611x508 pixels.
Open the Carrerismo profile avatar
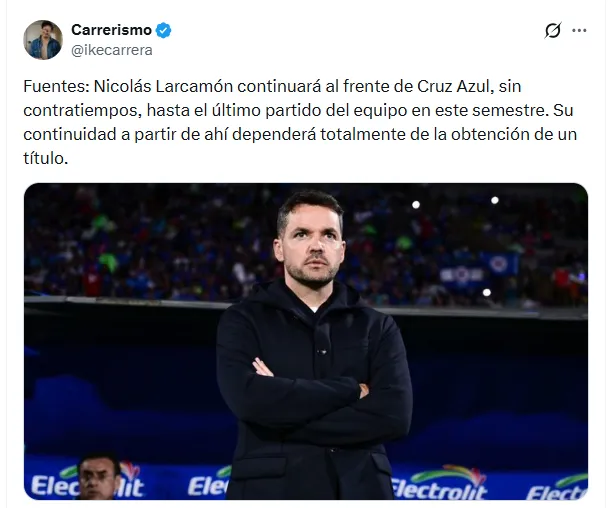tap(43, 39)
